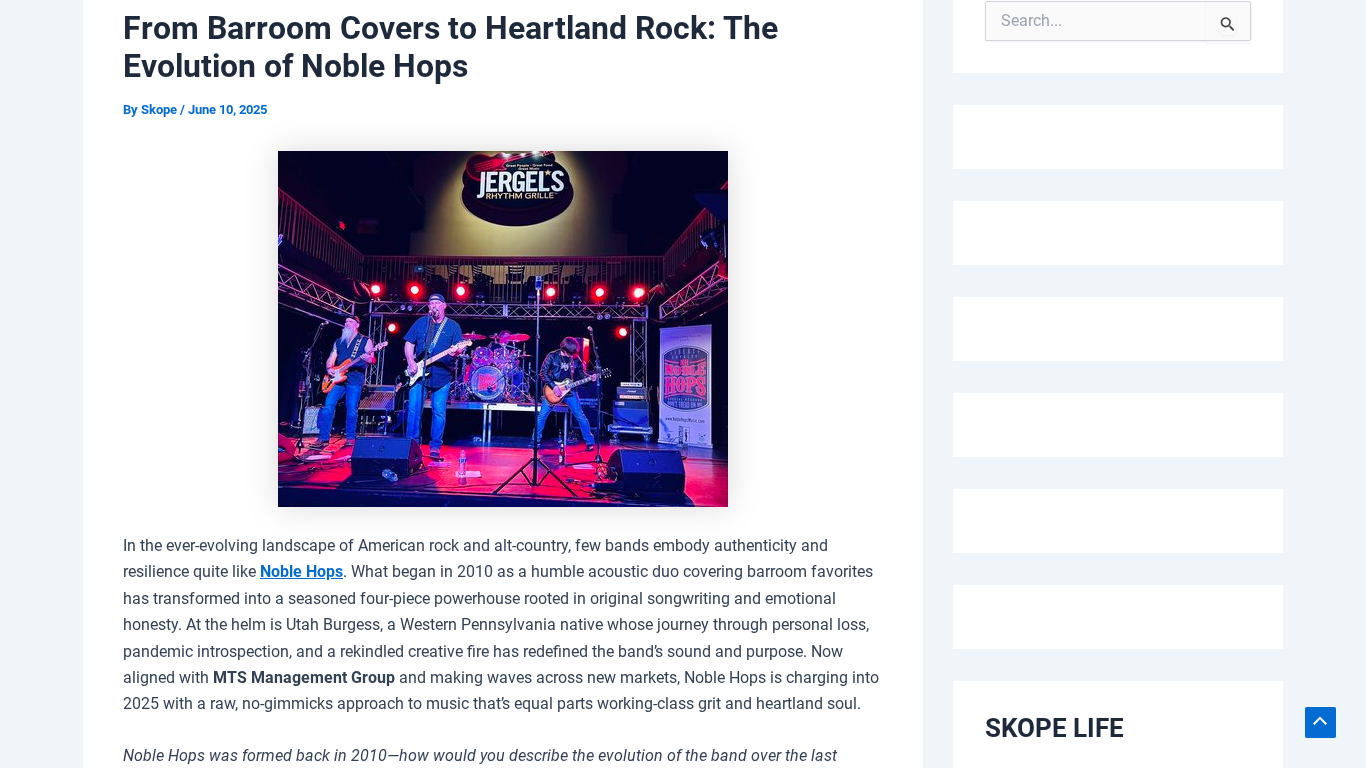Follow the Noble Hops hyperlink
Image resolution: width=1366 pixels, height=768 pixels.
[x=301, y=572]
